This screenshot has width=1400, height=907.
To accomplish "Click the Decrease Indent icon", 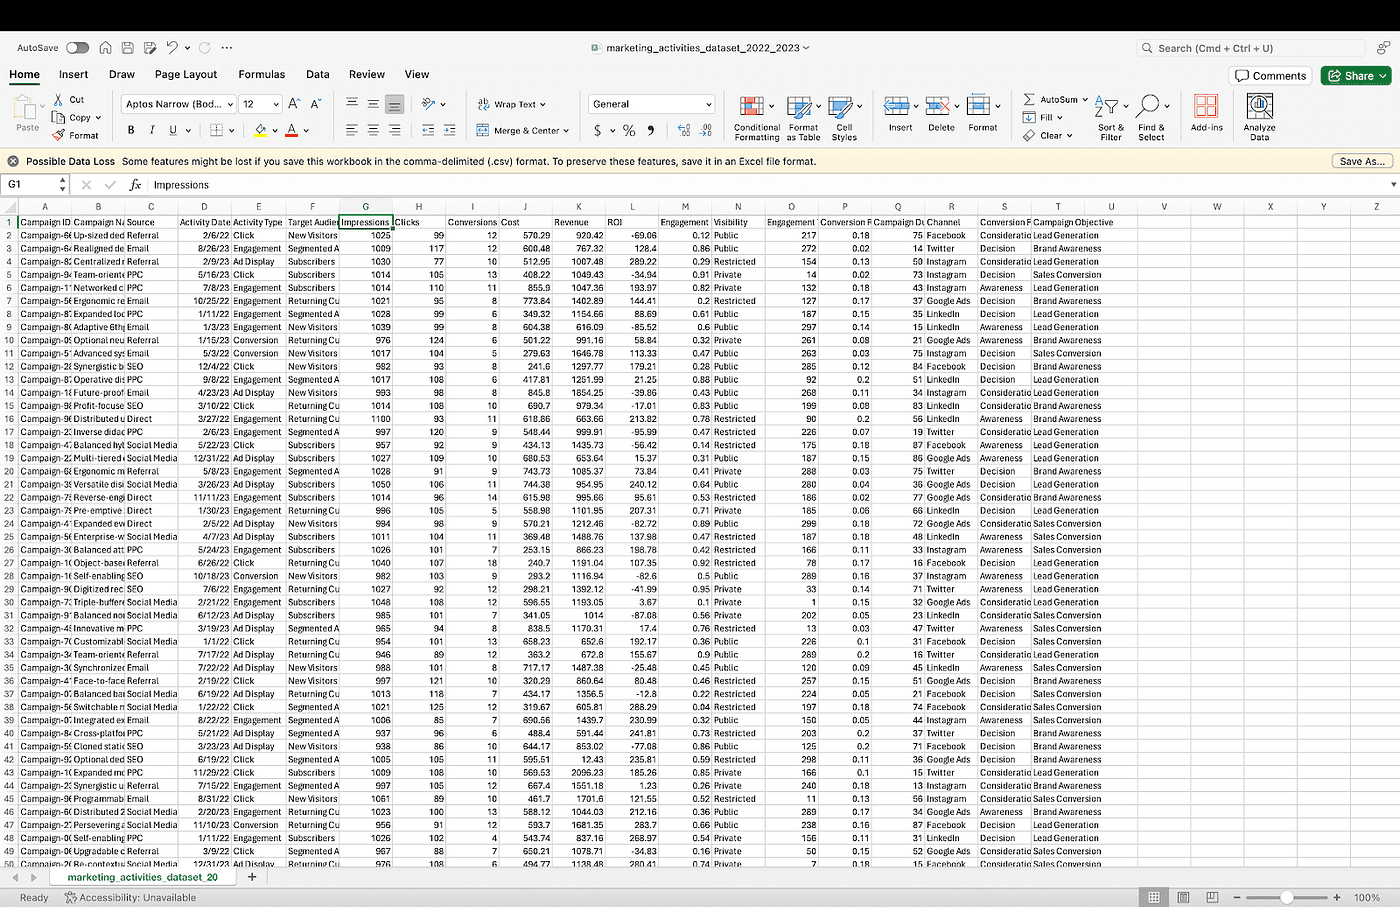I will tap(428, 130).
